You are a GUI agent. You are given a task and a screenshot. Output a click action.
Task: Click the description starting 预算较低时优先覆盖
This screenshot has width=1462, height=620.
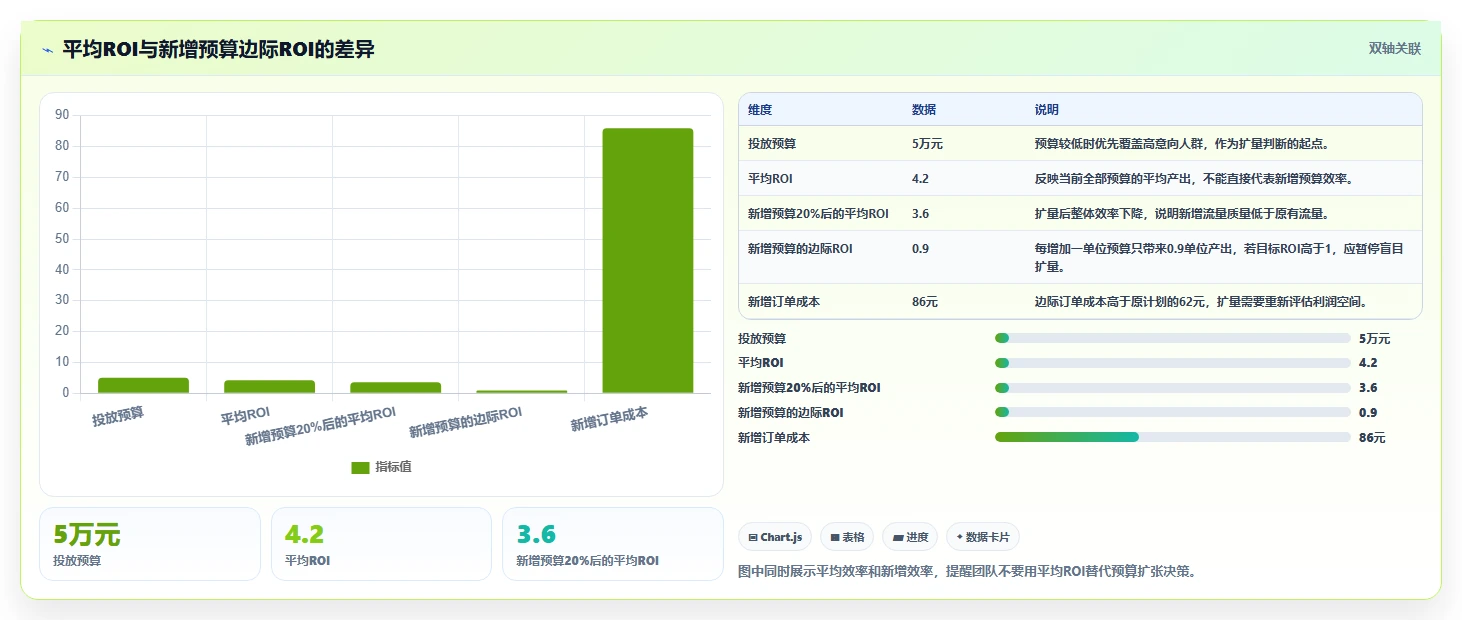pos(1182,144)
